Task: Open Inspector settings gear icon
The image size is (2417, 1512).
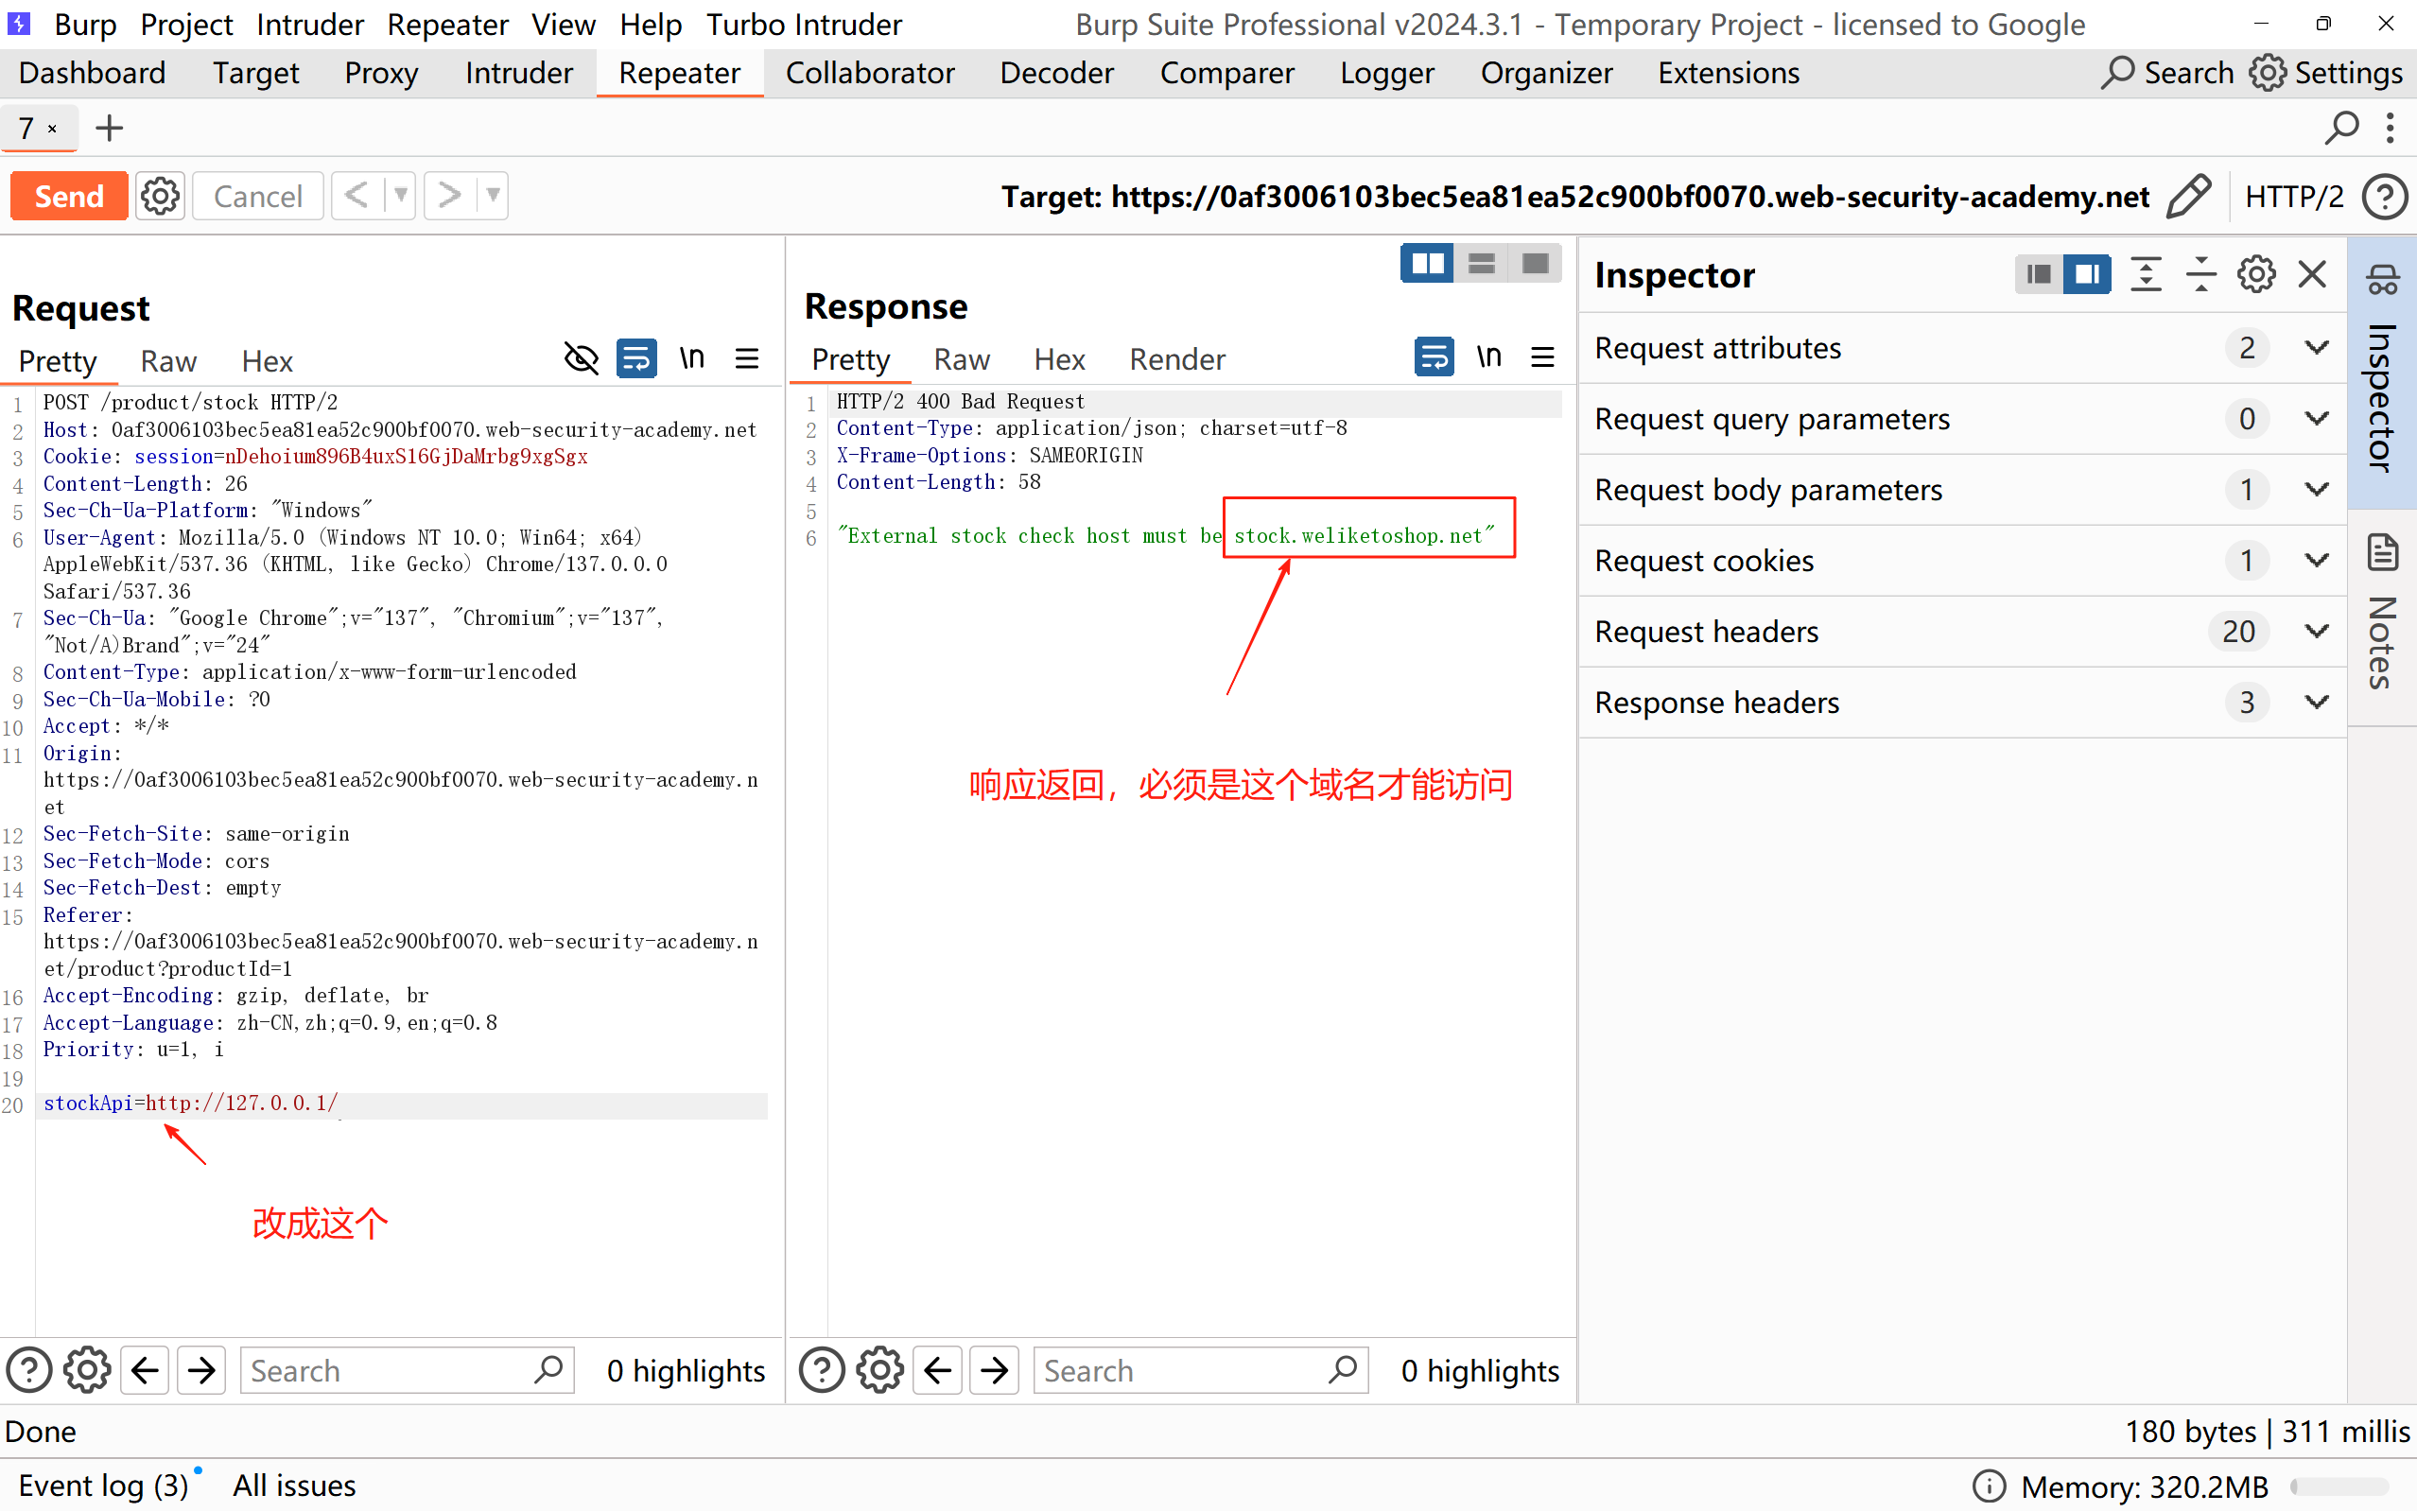Action: pyautogui.click(x=2256, y=275)
